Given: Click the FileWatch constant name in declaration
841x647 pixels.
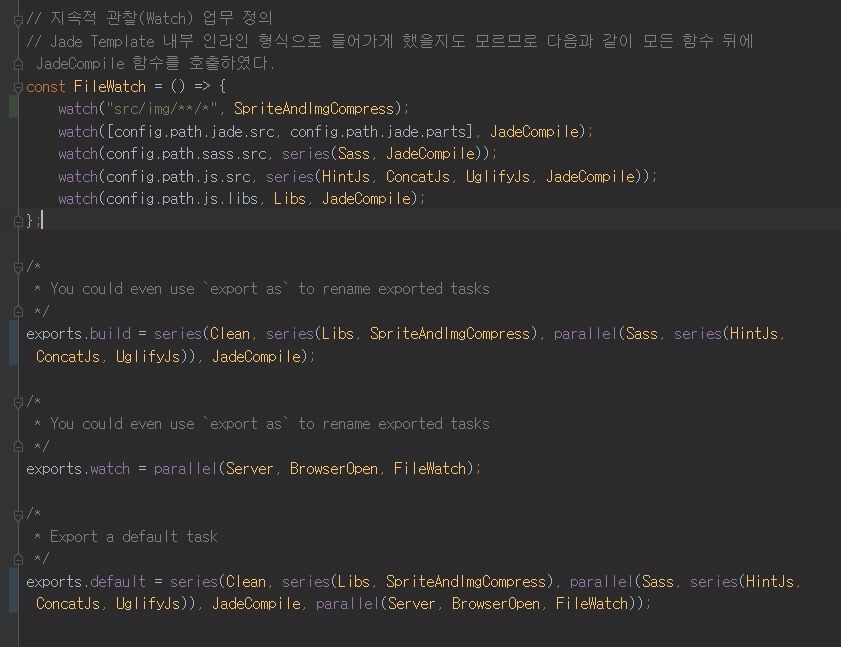Looking at the screenshot, I should tap(109, 86).
